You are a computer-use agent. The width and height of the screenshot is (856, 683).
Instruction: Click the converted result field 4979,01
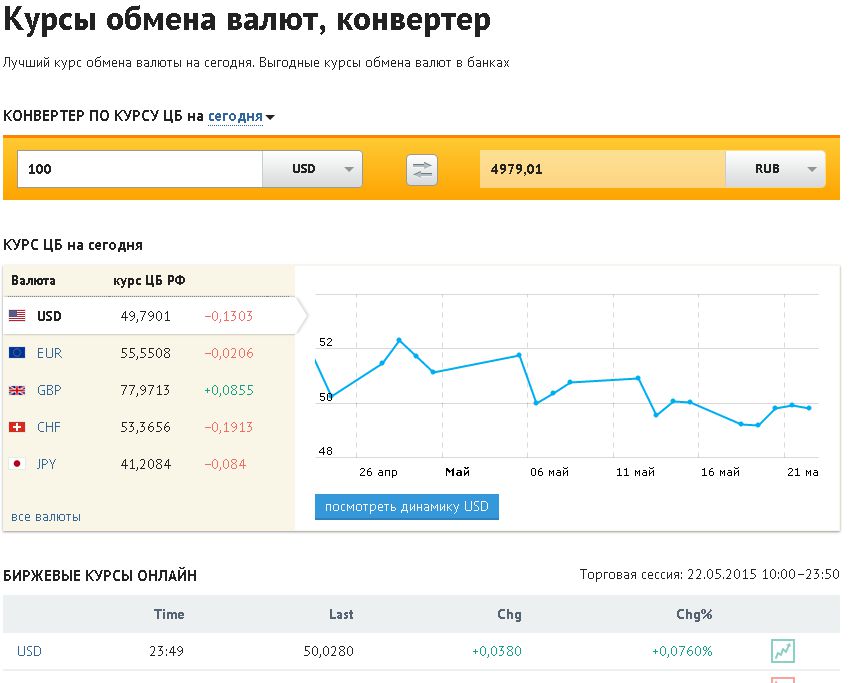coord(603,169)
